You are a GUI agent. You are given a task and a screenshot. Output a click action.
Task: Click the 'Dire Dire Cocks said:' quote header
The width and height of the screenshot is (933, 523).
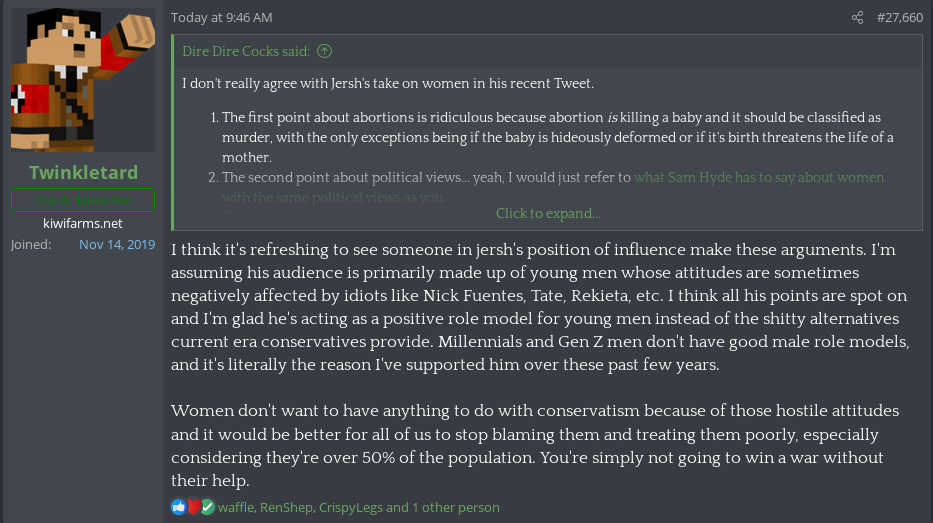pyautogui.click(x=246, y=51)
